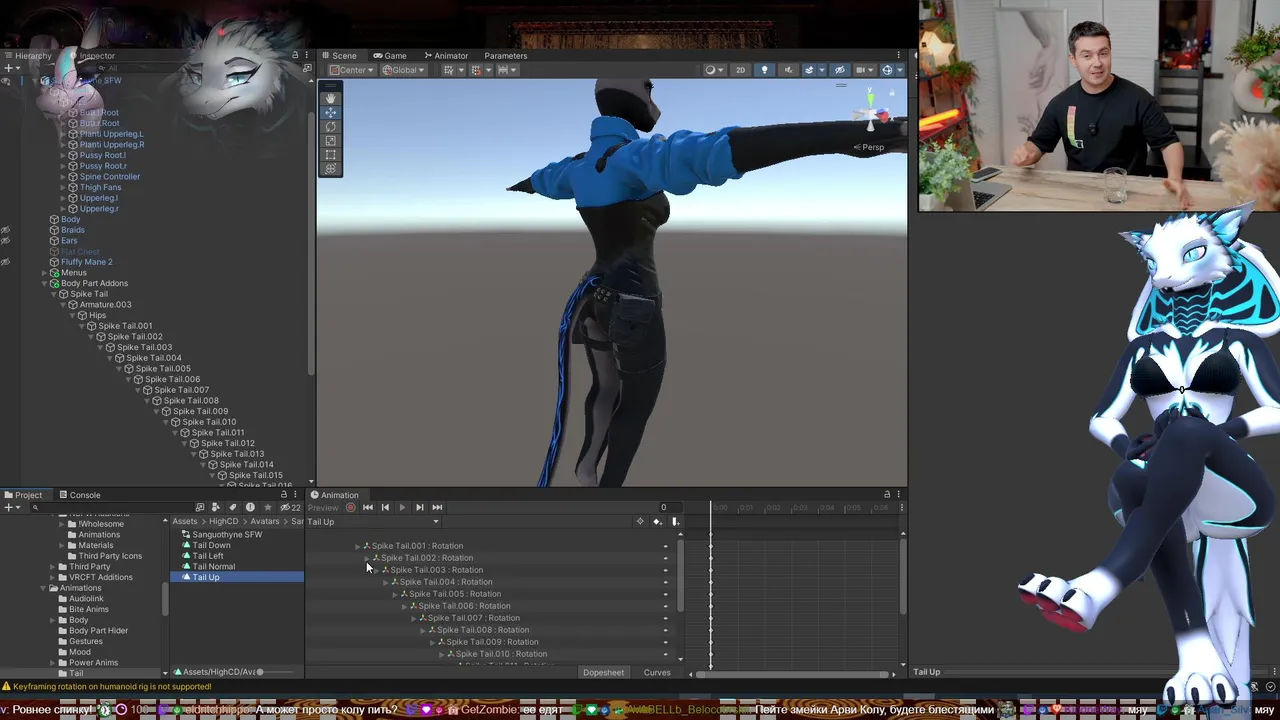Switch to the Scene tab
Screen dimensions: 1280x720
[338, 56]
